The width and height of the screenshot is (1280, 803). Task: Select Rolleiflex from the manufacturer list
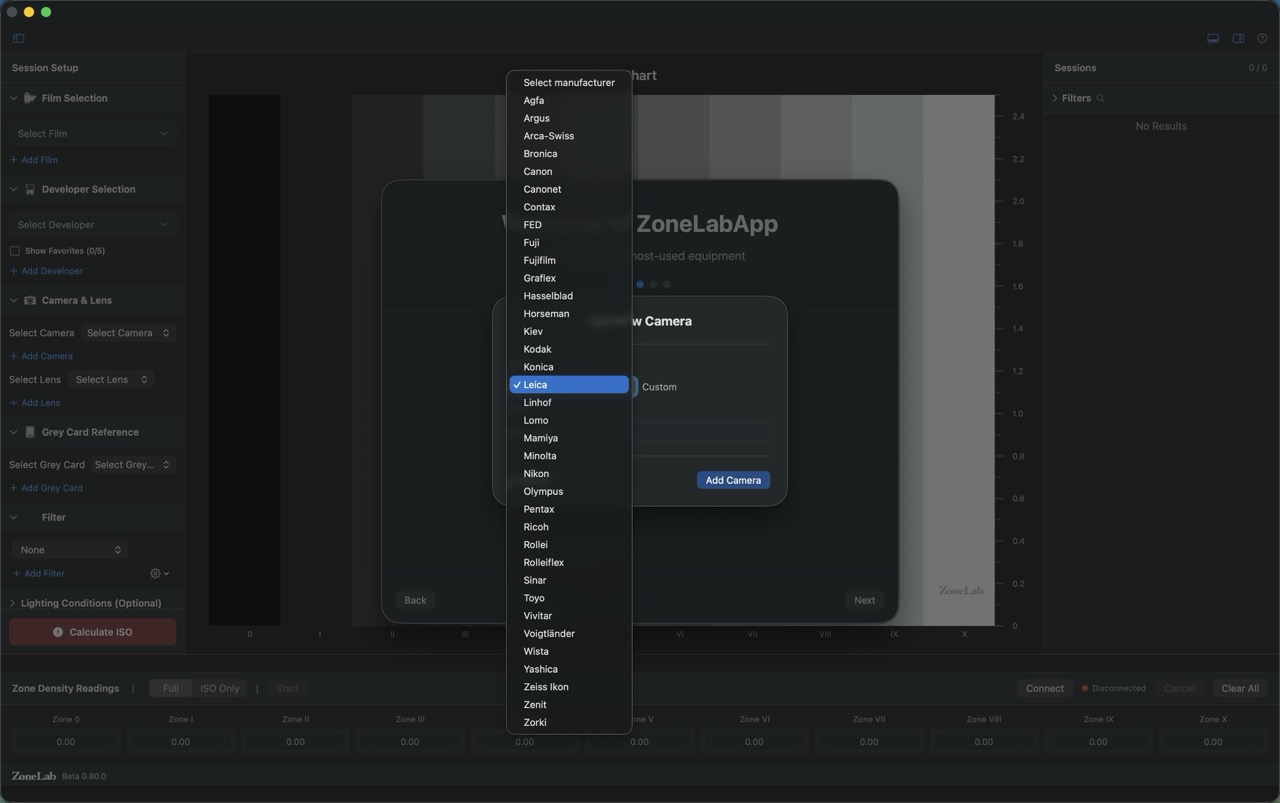[569, 563]
